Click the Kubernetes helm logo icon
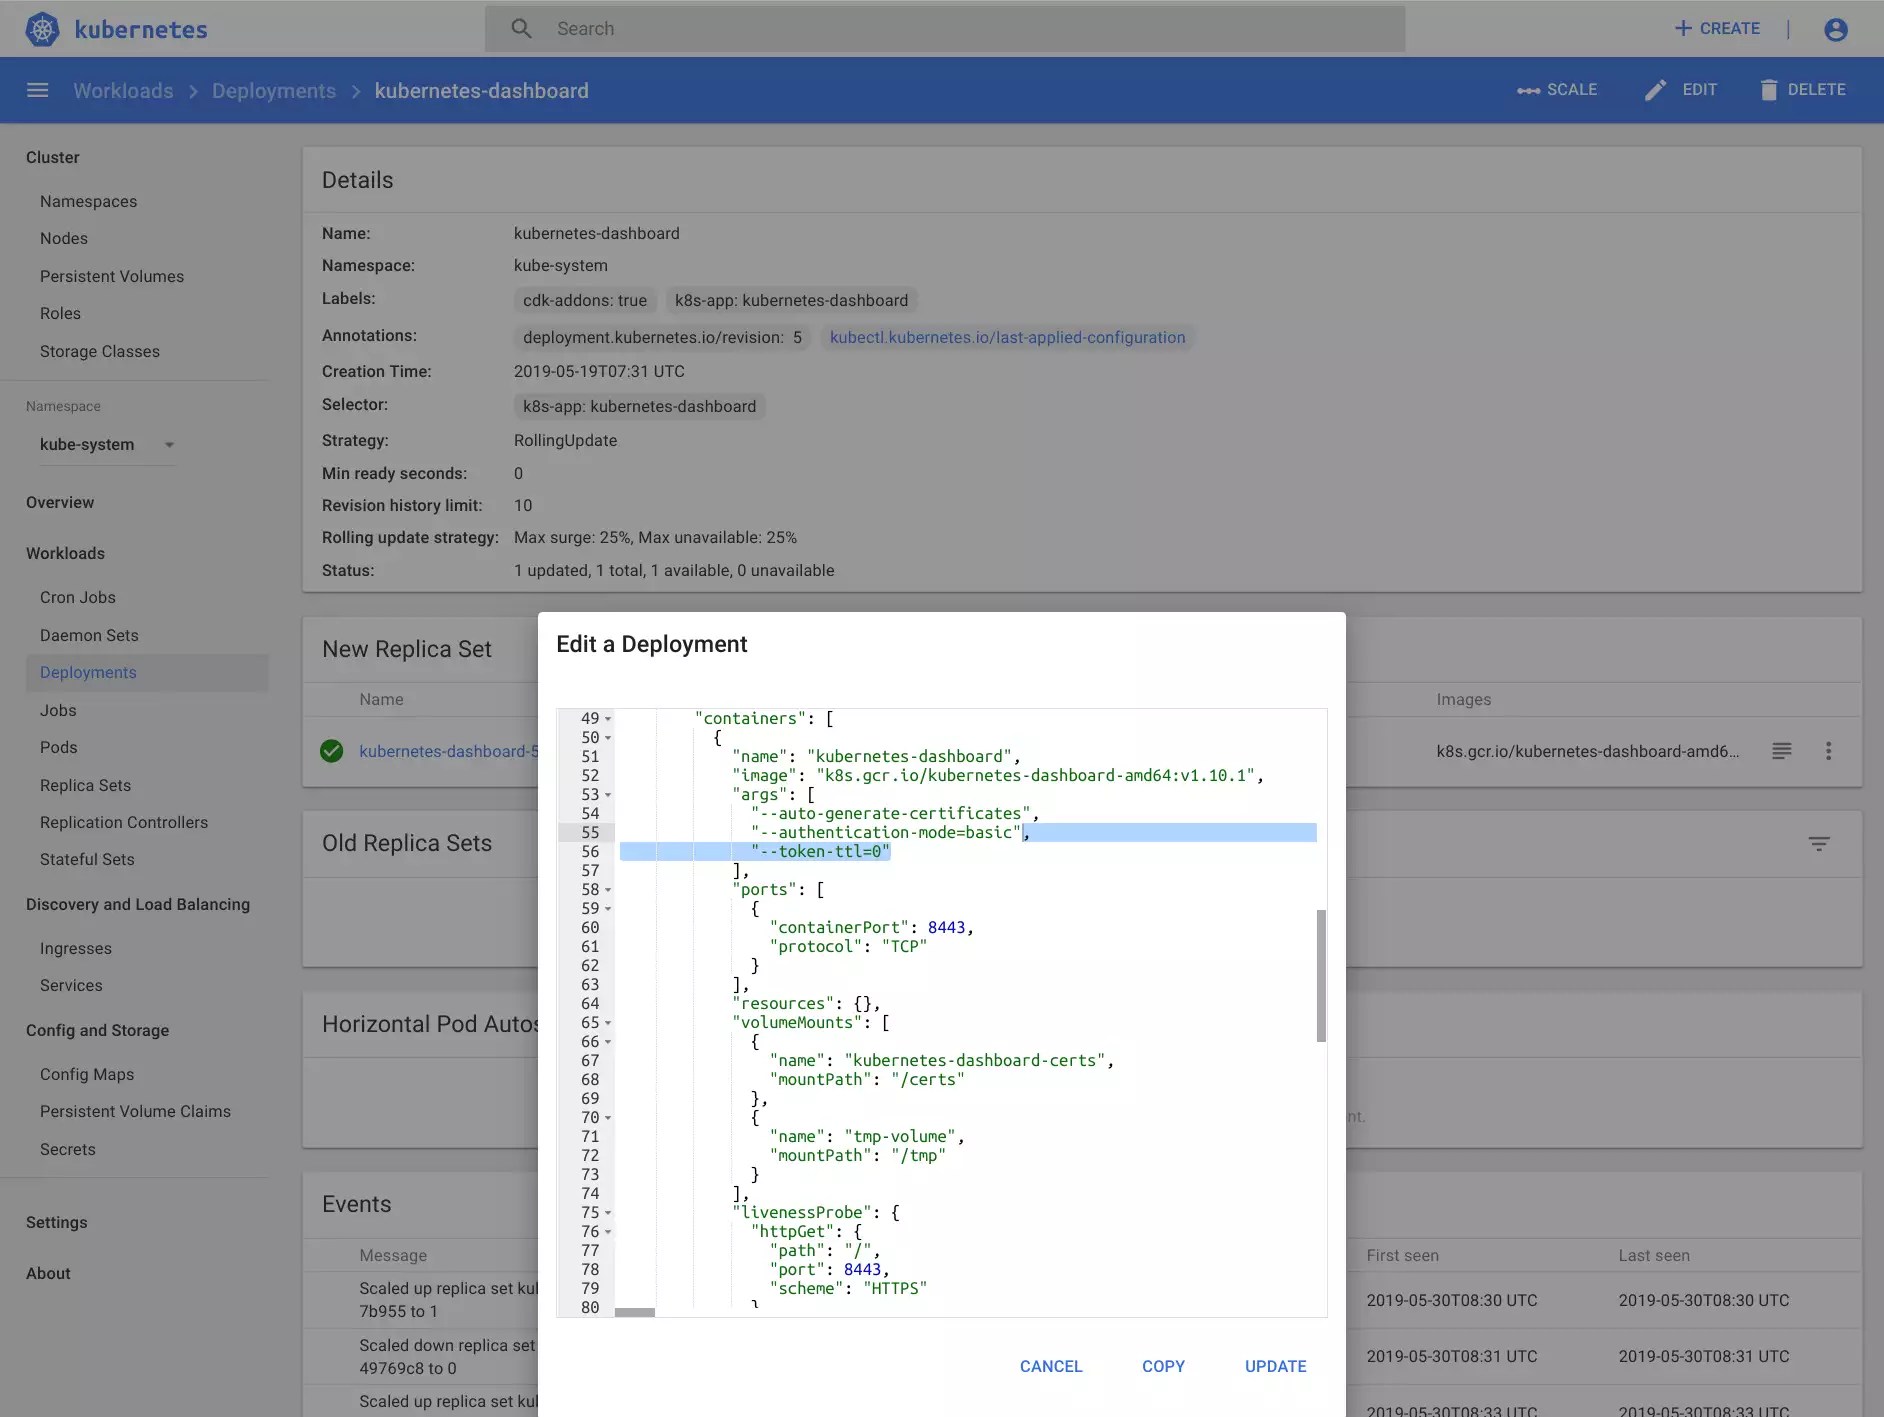This screenshot has width=1884, height=1417. [42, 29]
